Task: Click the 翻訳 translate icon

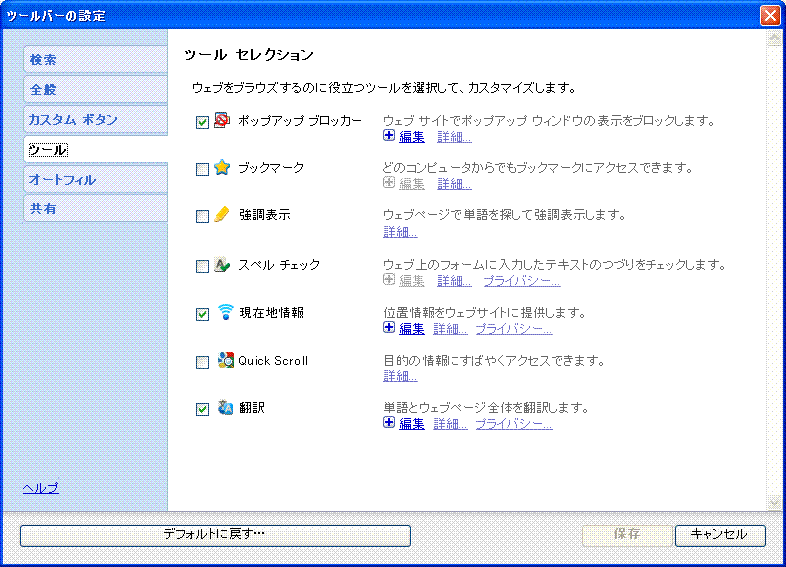Action: coord(225,408)
